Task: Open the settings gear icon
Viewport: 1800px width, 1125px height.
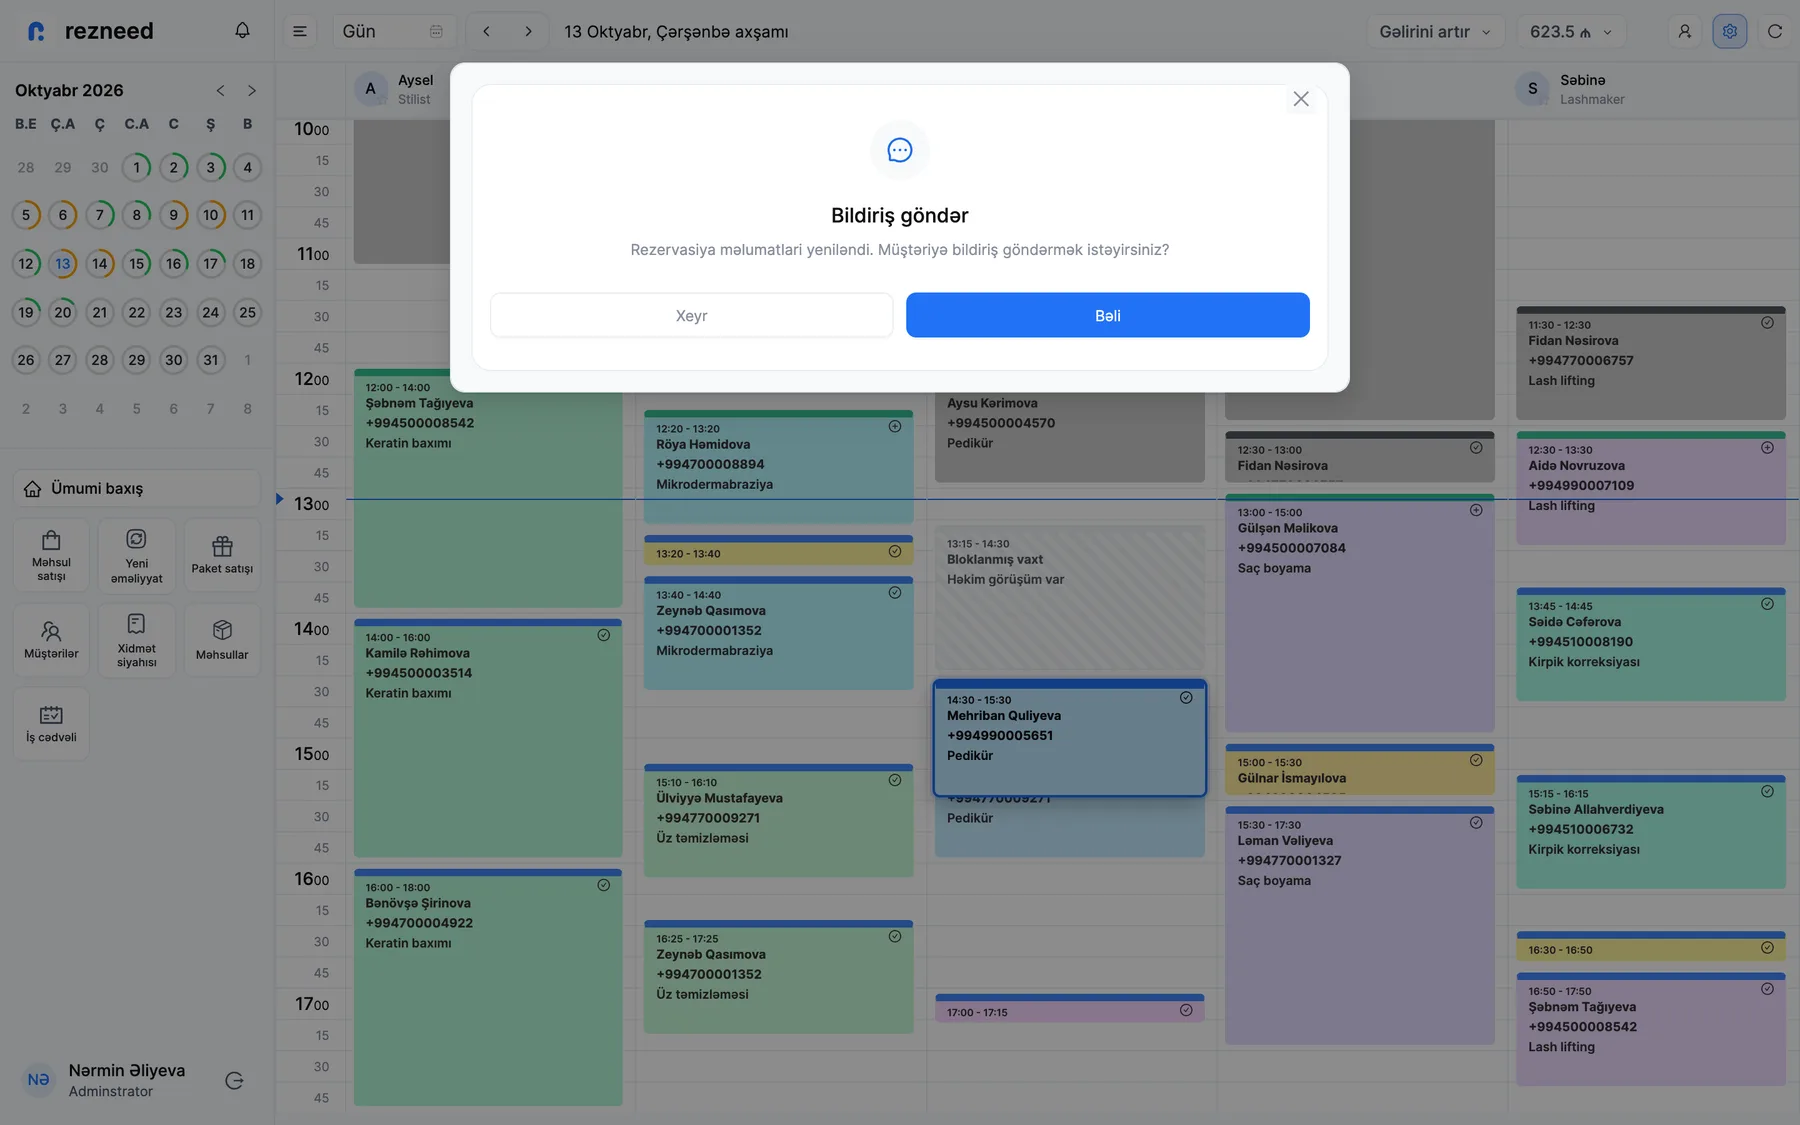Action: 1729,32
